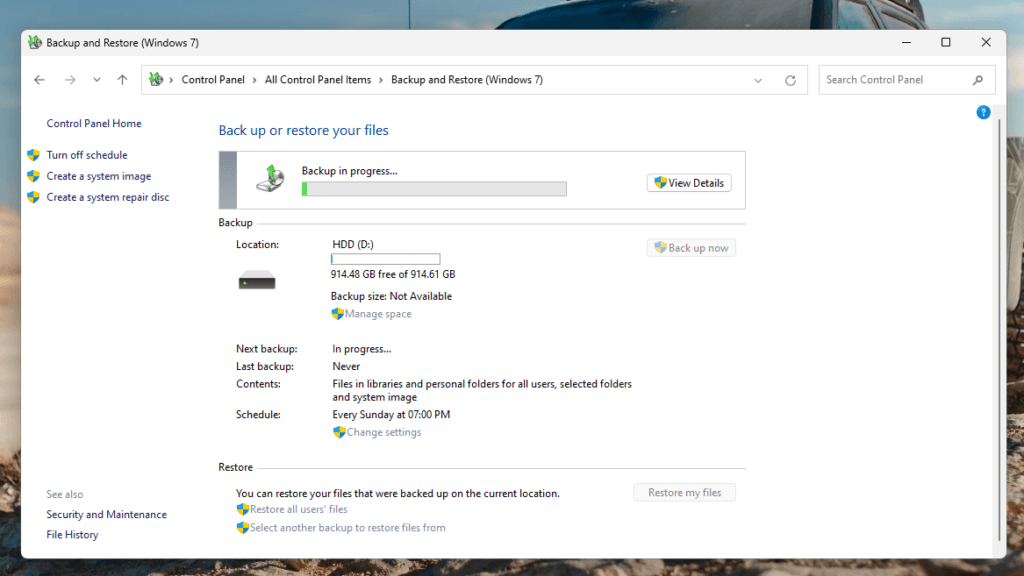Open Change settings link

[383, 432]
